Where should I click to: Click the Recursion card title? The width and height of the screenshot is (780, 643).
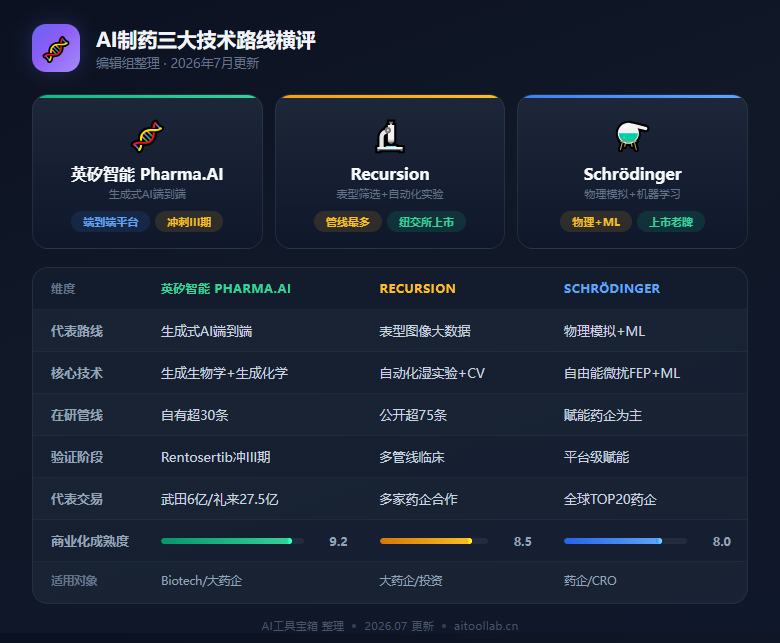click(x=390, y=174)
